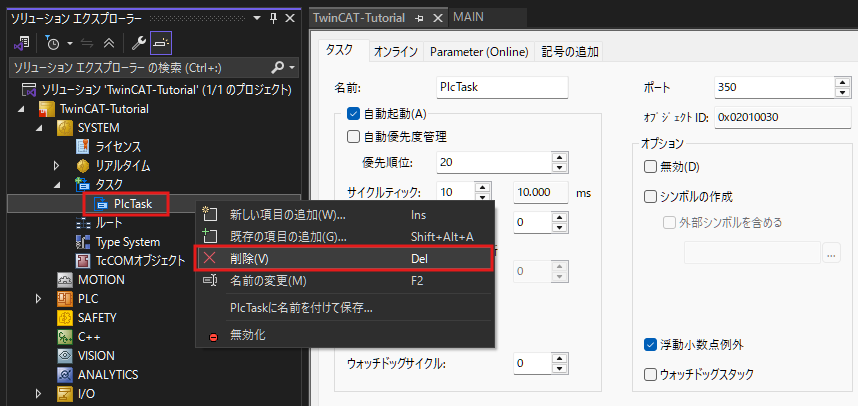
Task: Enable the 自動優先度管理 checkbox
Action: click(352, 136)
